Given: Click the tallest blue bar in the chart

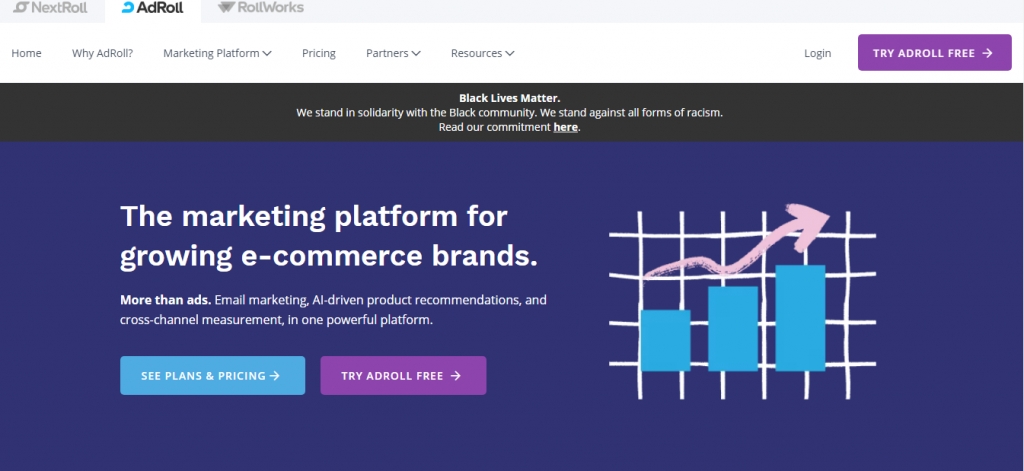Looking at the screenshot, I should [800, 317].
